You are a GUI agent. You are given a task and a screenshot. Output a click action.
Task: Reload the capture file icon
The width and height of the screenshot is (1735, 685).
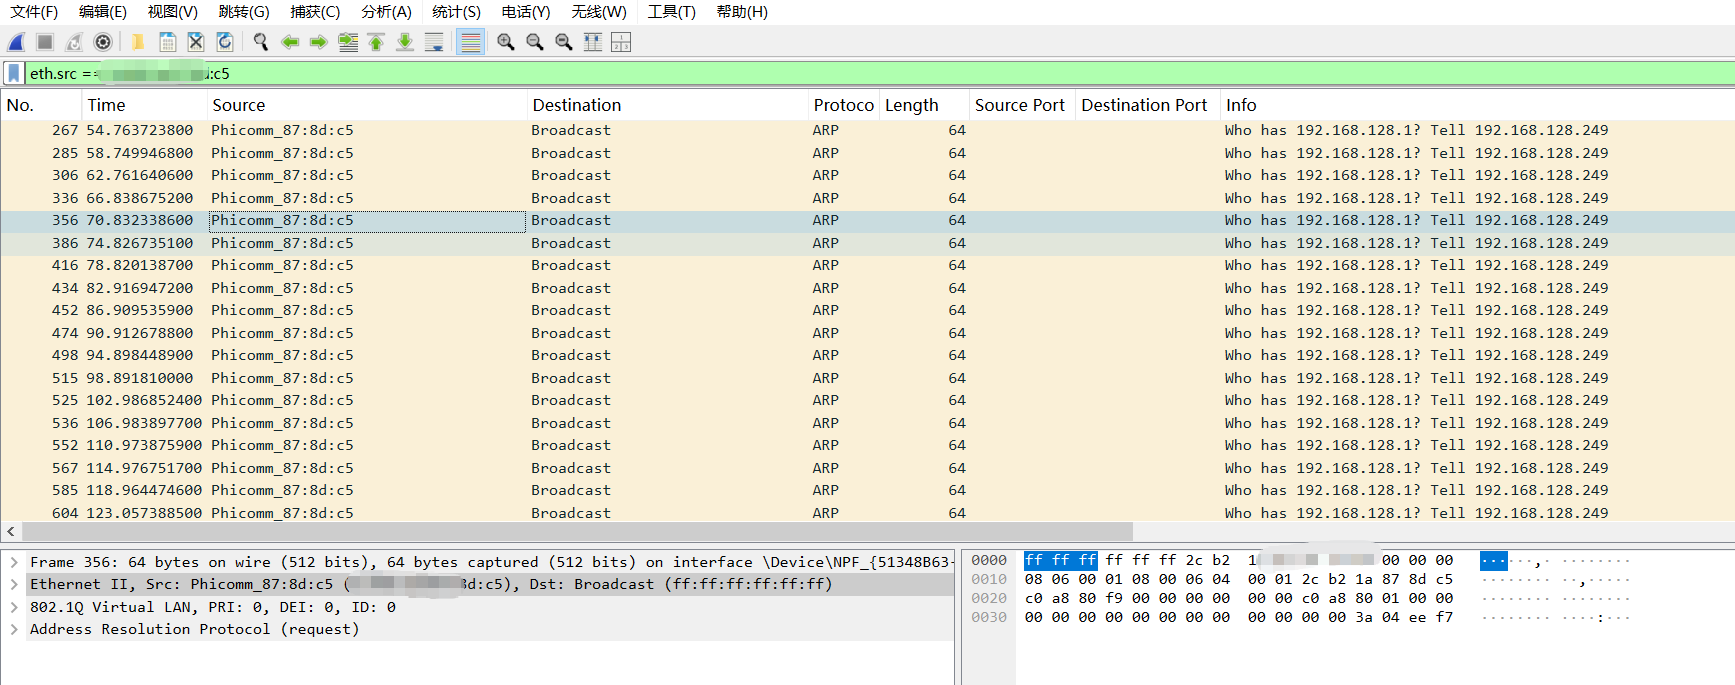click(x=225, y=42)
